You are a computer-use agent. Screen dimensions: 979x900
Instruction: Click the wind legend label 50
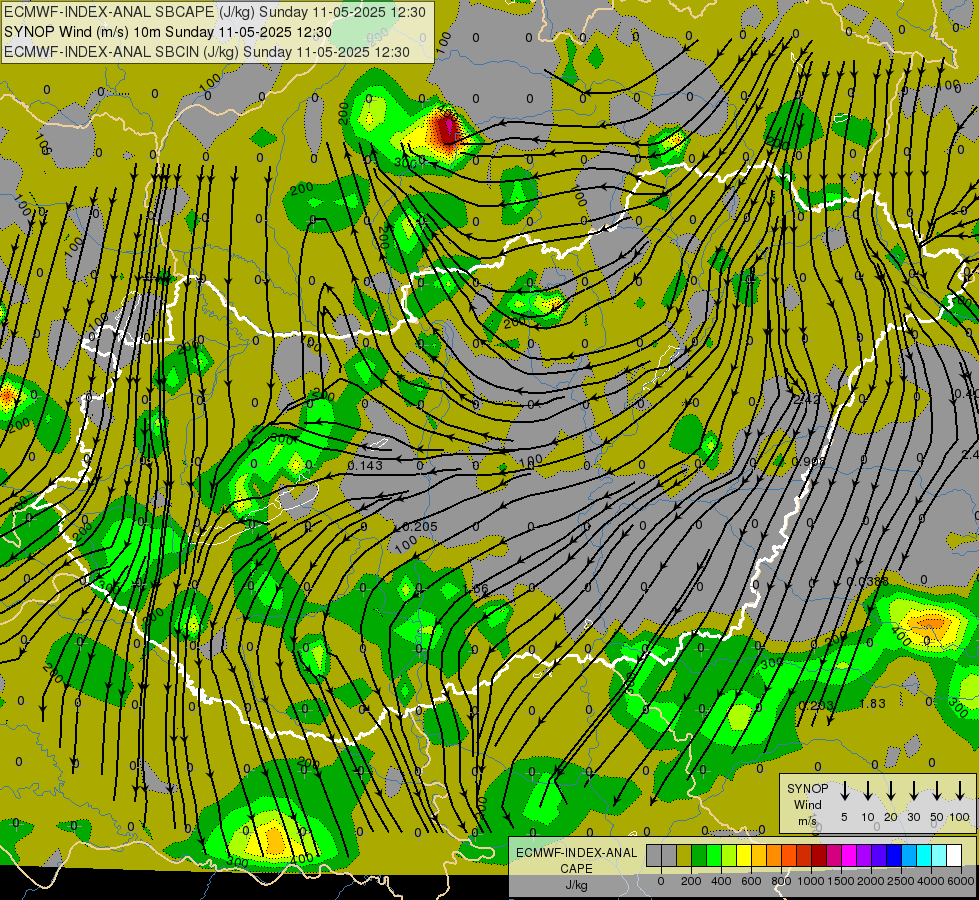(937, 817)
